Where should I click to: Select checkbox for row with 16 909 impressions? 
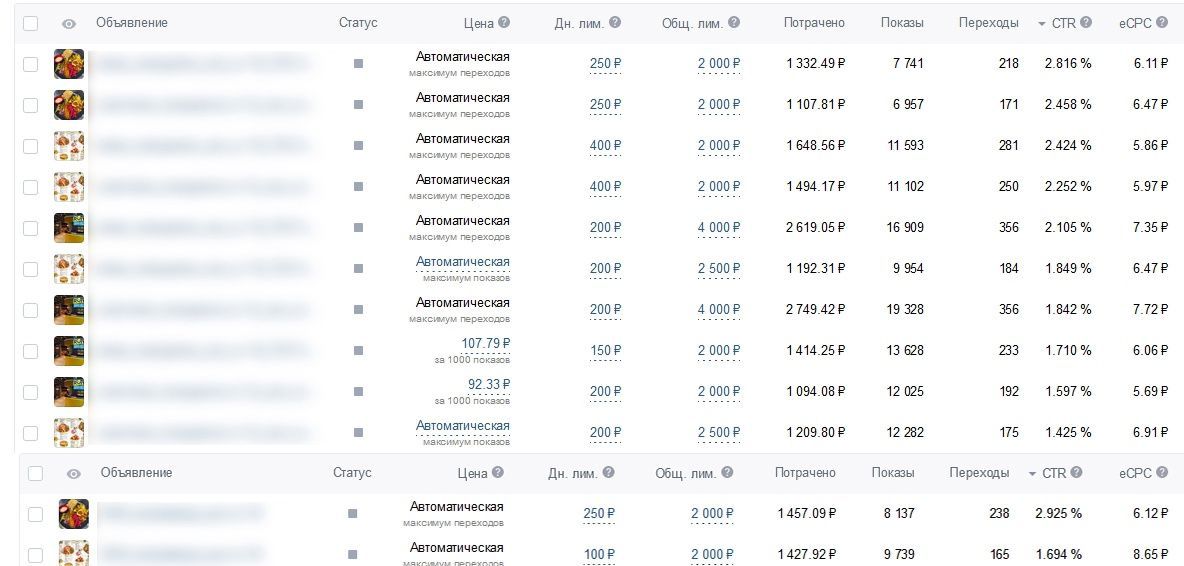[x=30, y=228]
